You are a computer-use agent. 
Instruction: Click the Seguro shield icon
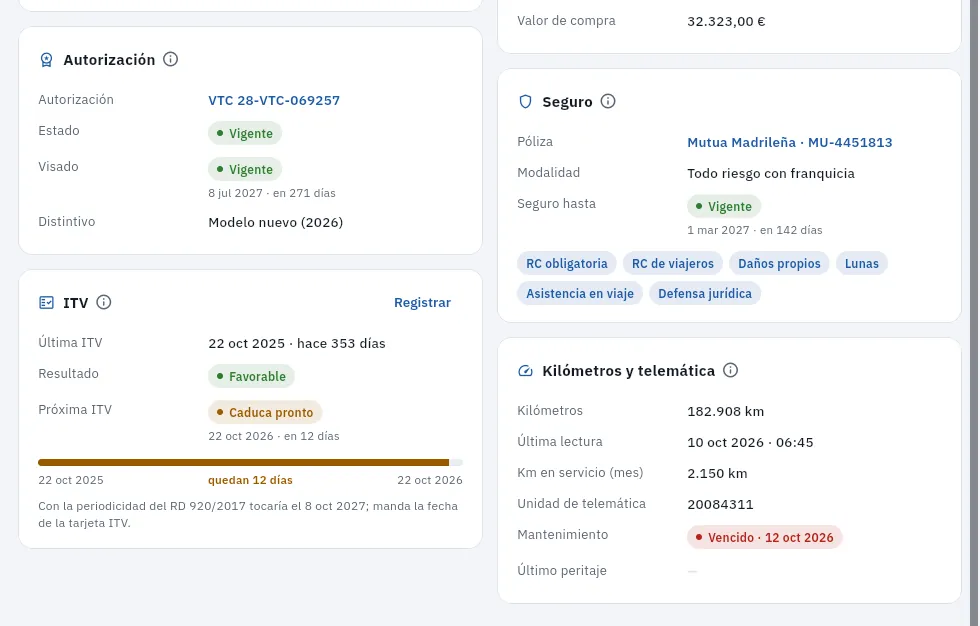click(526, 102)
